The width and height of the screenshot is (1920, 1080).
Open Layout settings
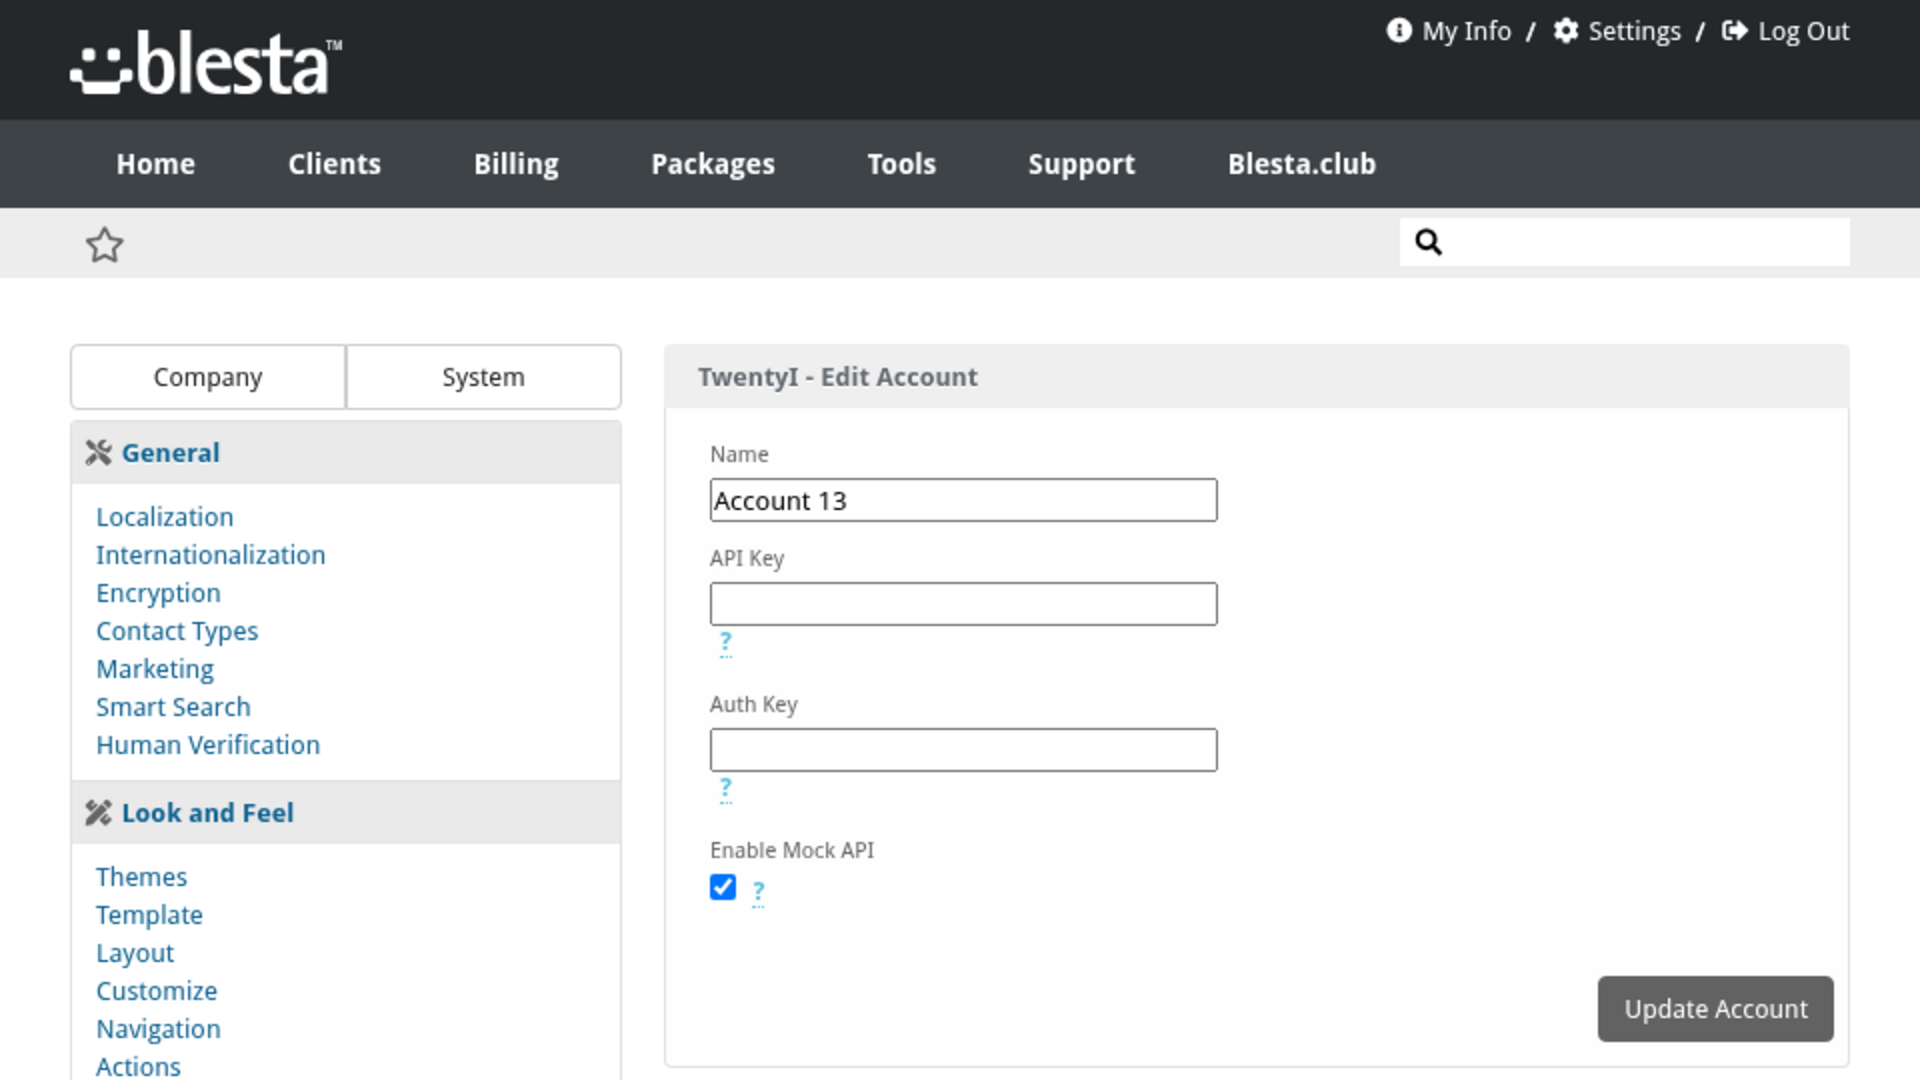click(x=135, y=953)
